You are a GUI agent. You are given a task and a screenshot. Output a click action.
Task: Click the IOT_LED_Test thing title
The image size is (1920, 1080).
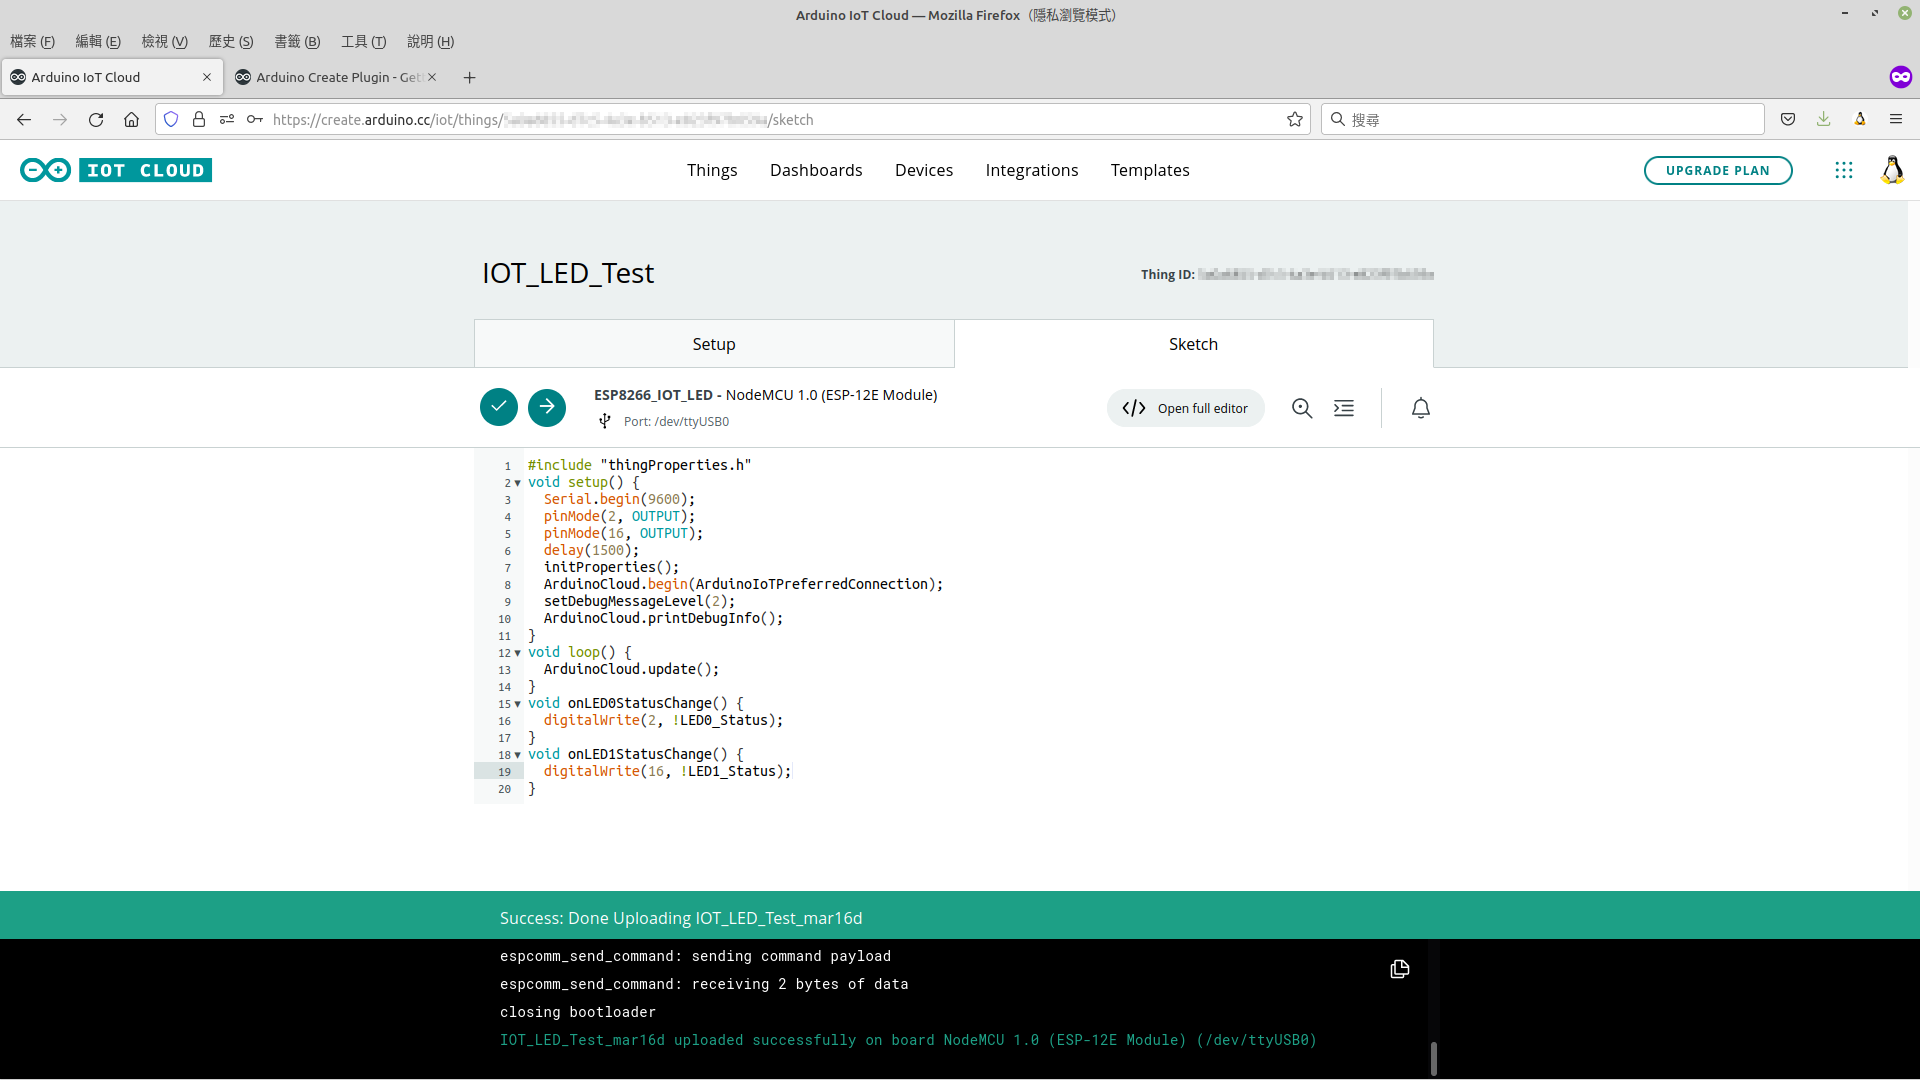[568, 273]
